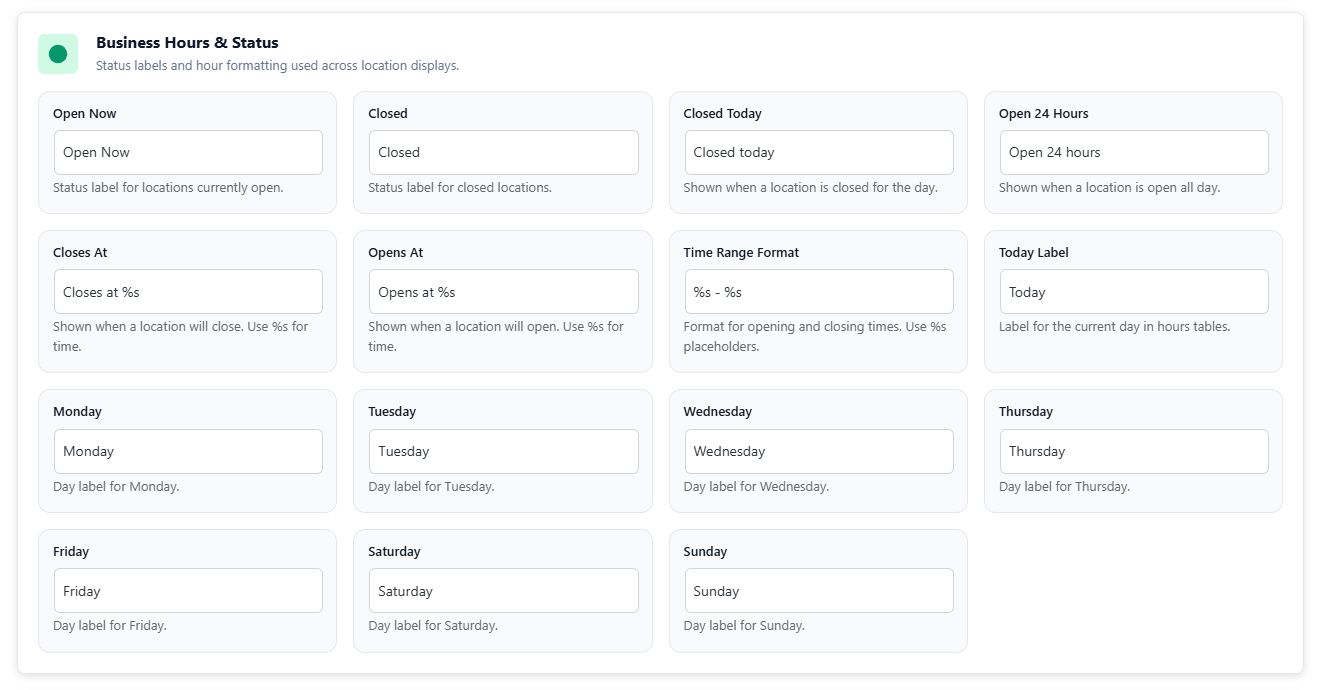Focus the Wednesday day label field

[x=819, y=452]
